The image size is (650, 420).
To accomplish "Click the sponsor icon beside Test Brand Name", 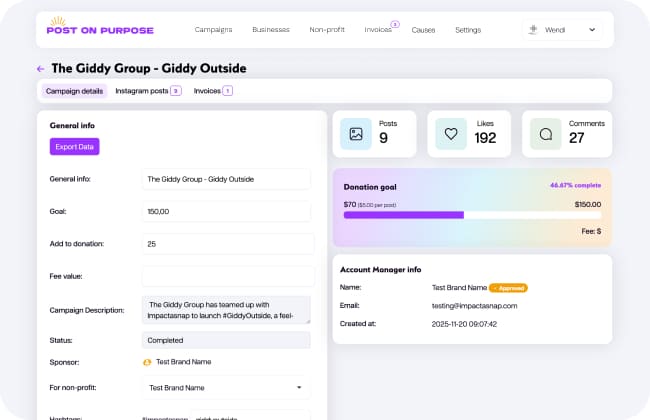I will tap(148, 362).
